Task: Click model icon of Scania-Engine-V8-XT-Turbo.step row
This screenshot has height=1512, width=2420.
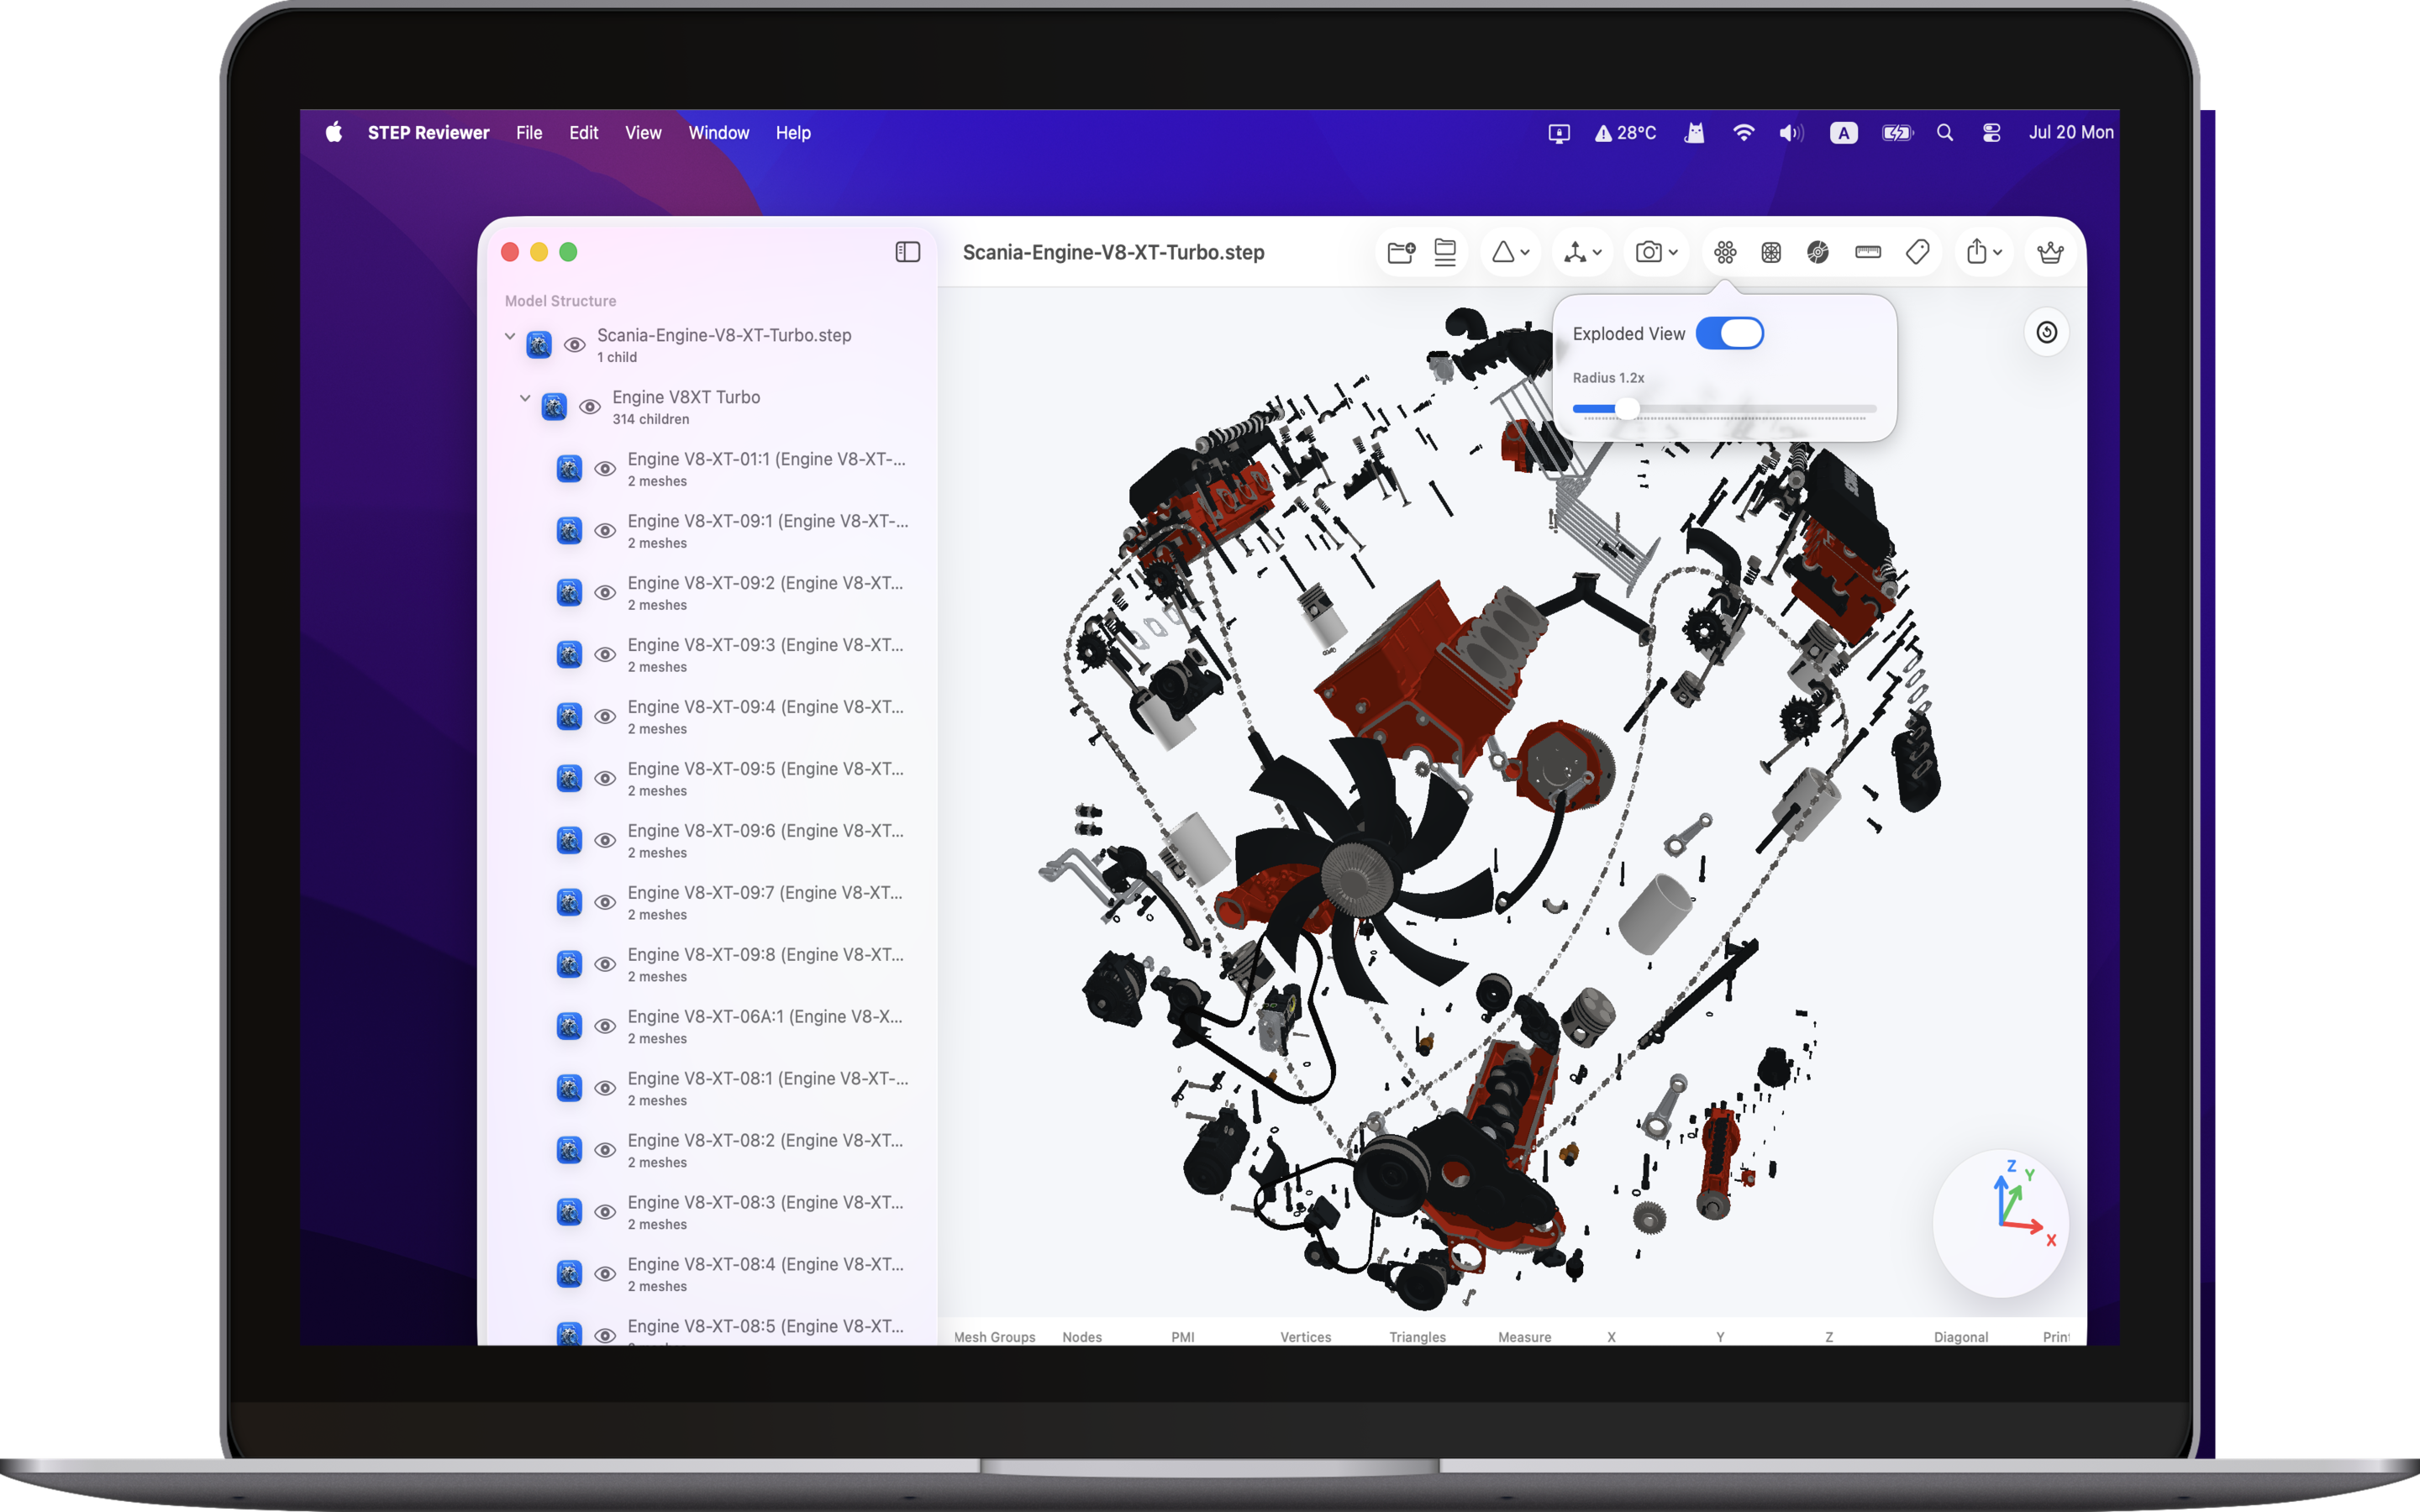Action: (x=539, y=345)
